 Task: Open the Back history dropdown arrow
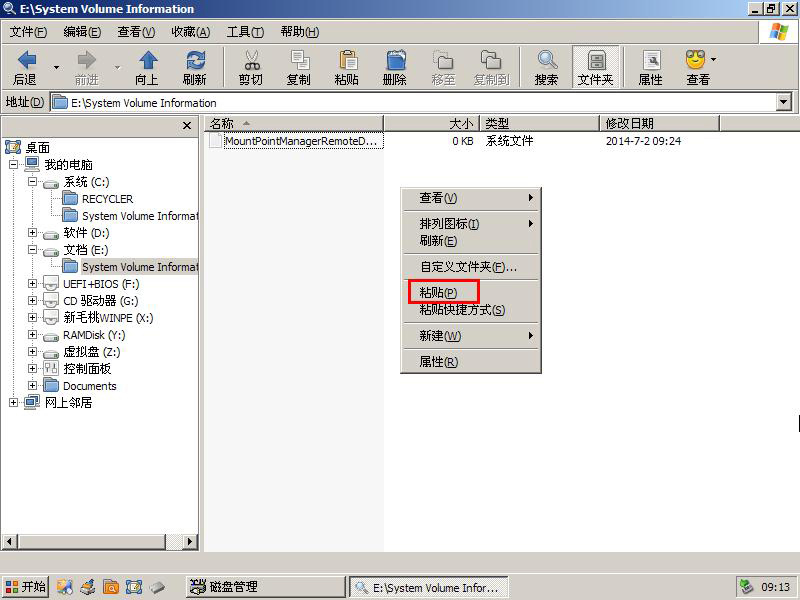56,67
